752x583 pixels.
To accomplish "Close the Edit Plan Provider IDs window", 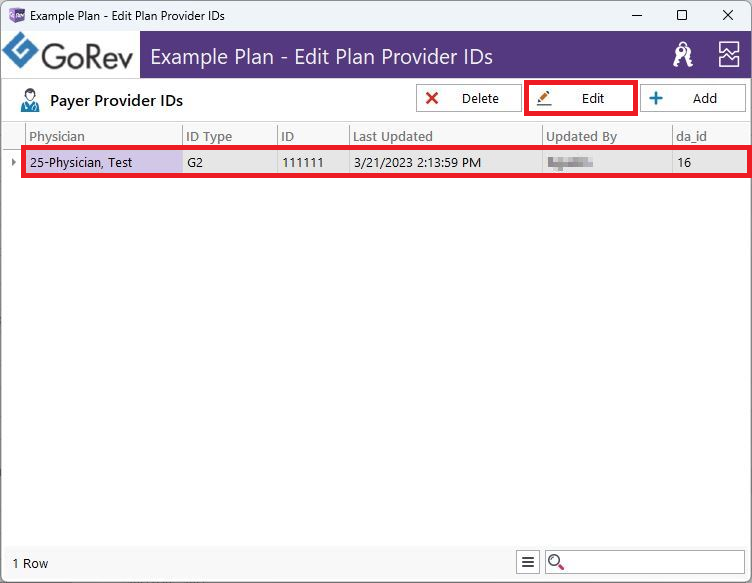I will [728, 15].
